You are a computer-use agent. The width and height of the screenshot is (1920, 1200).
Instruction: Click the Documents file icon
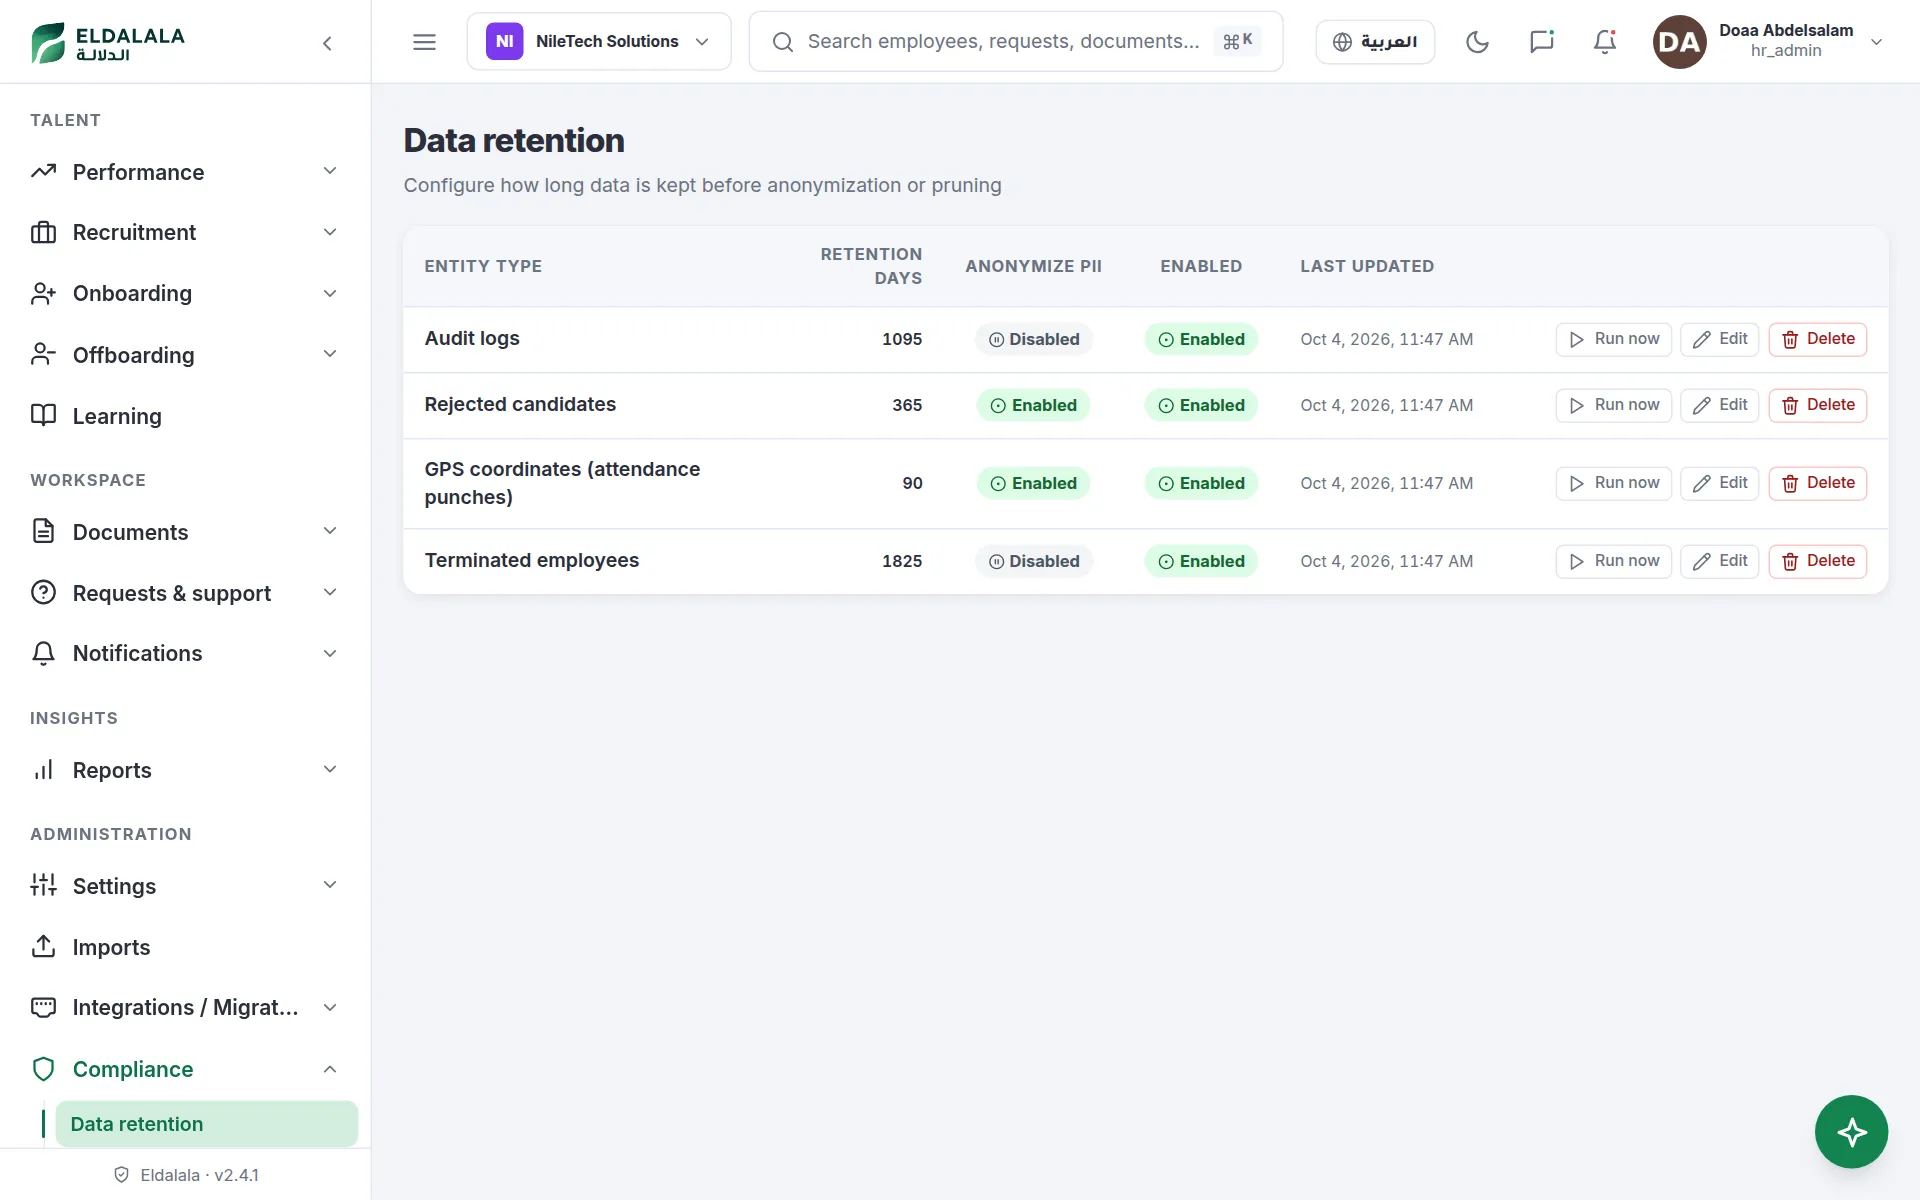tap(43, 532)
